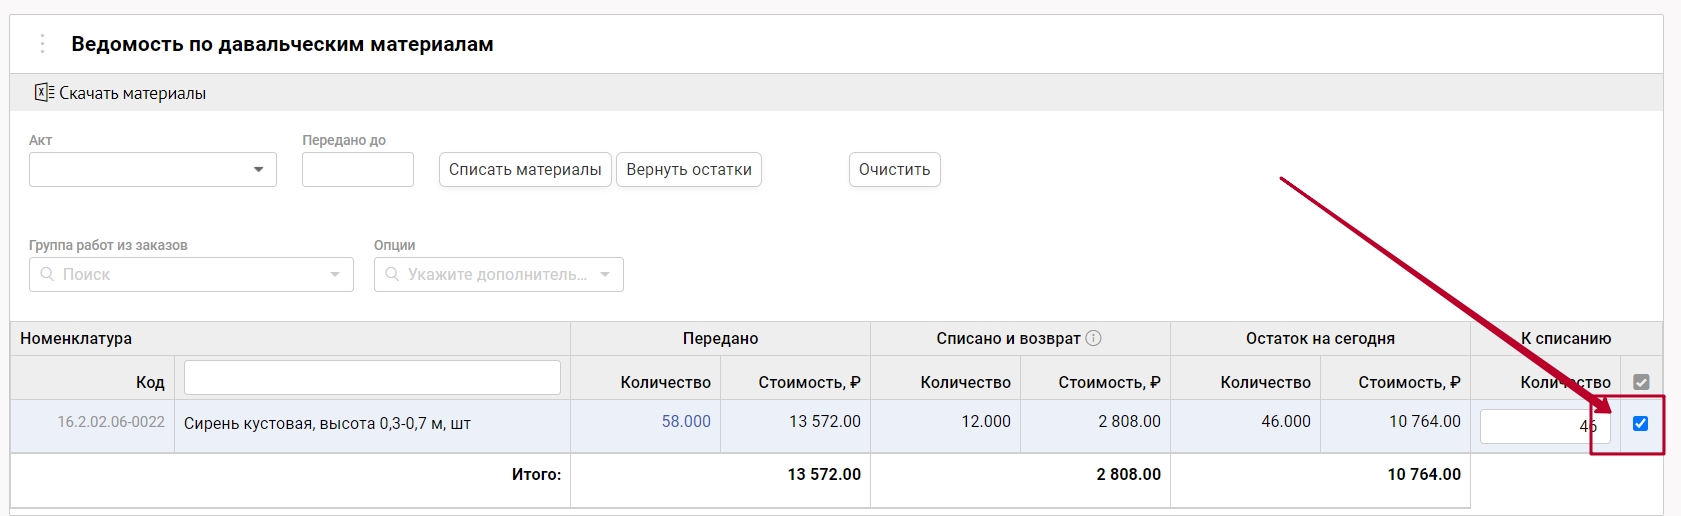Select the Сирень кустовая item name cell
The width and height of the screenshot is (1681, 516).
[327, 423]
